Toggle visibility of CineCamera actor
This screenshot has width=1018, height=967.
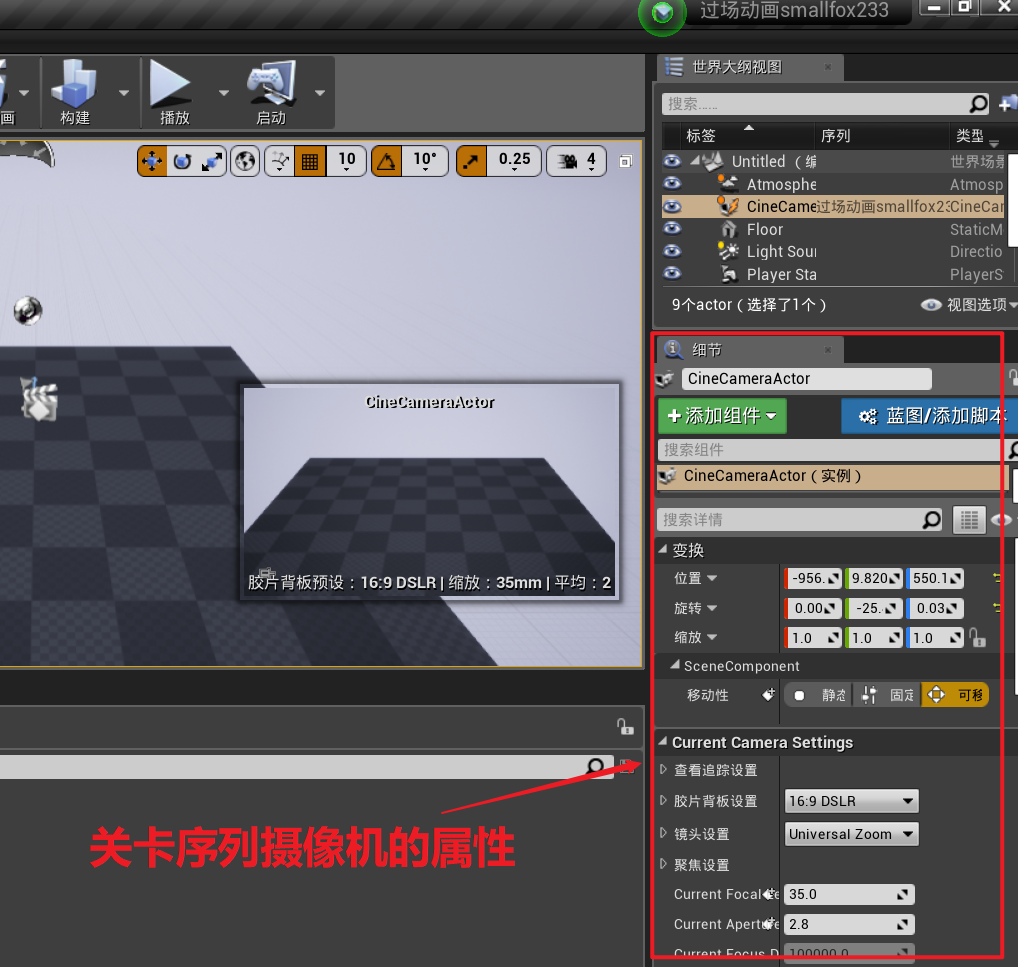[672, 207]
